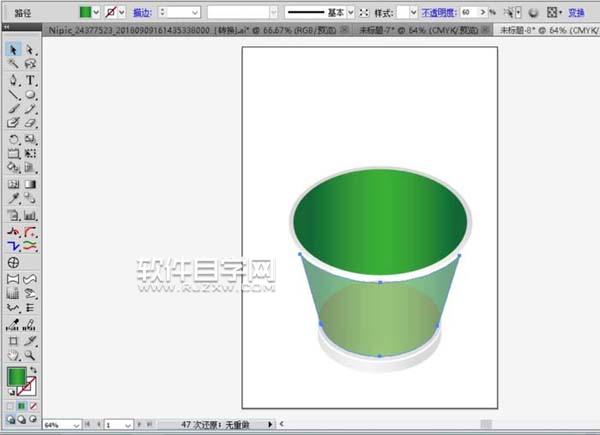
Task: Select the Gradient tool
Action: coord(30,184)
